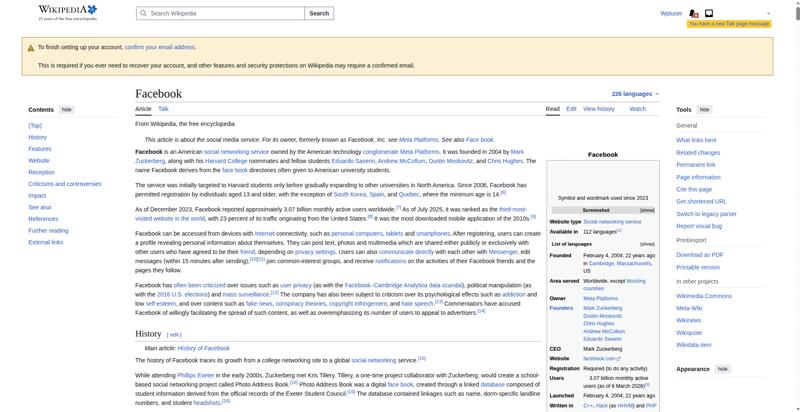Open the Meta Platforms hatnote link
Viewport: 800px width, 412px height.
click(418, 140)
